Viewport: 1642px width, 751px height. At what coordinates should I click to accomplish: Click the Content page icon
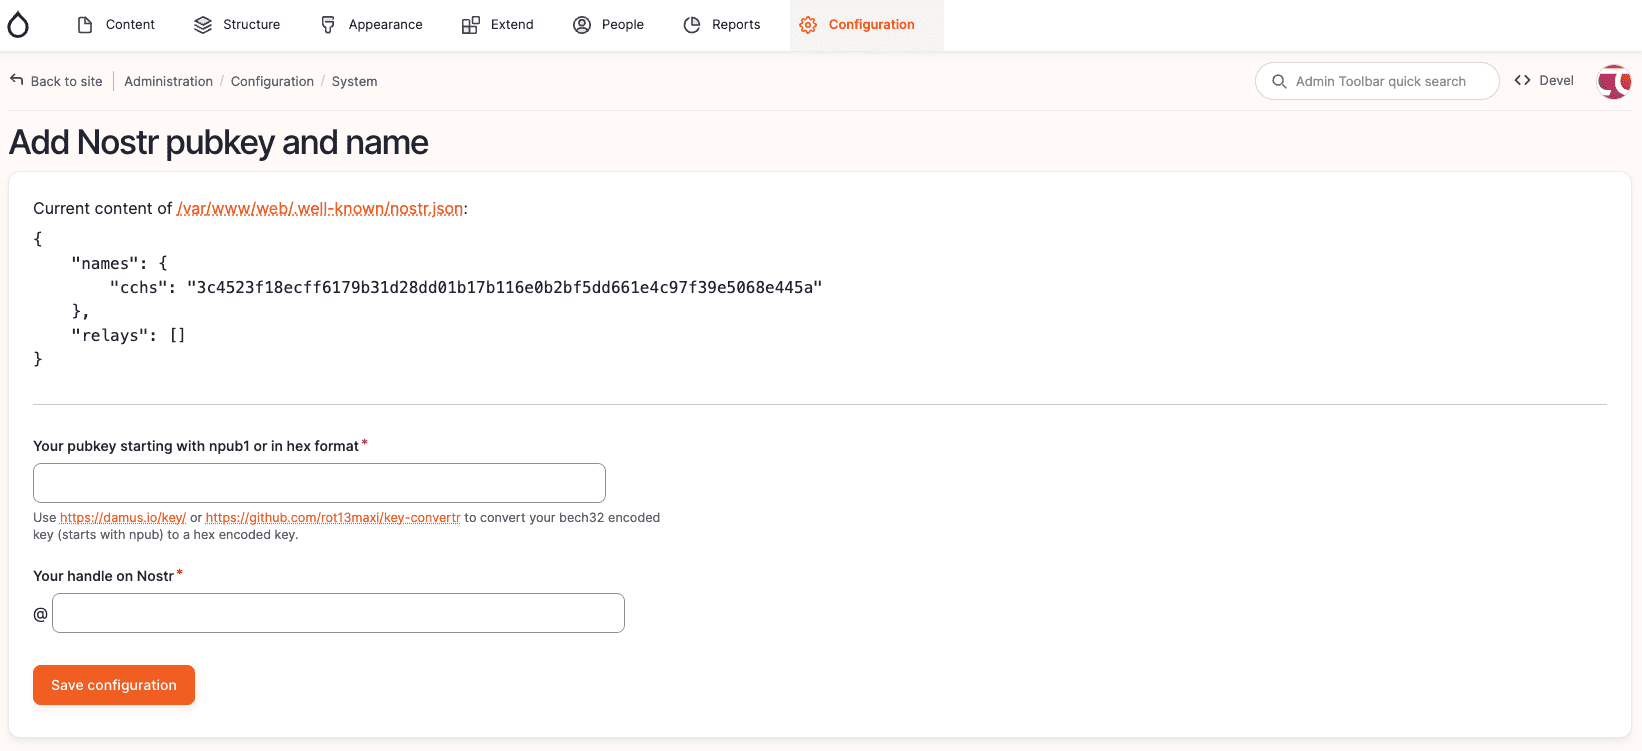(x=85, y=25)
